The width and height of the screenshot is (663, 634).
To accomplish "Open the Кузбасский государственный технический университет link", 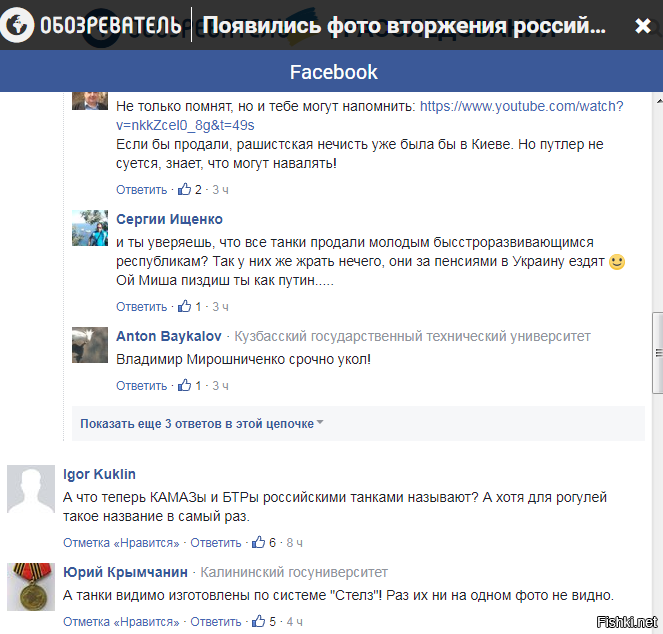I will tap(412, 336).
